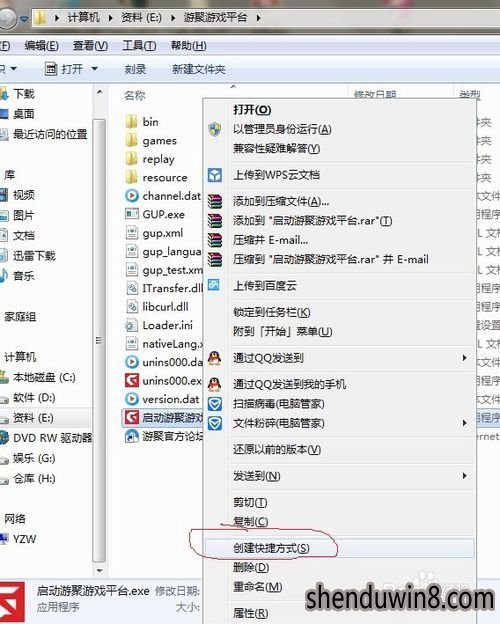500x624 pixels.
Task: Click the 电脑管家 shield icon beside 扫描病毒
Action: (215, 404)
